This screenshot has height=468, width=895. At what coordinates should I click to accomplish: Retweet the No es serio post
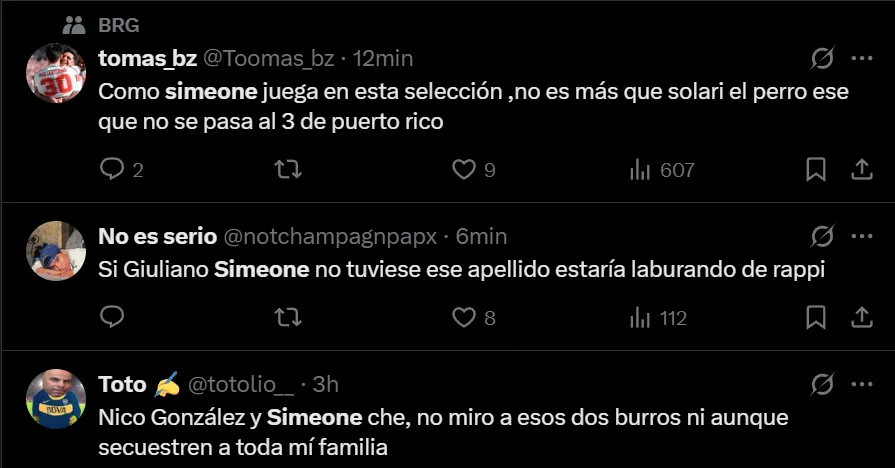[287, 318]
